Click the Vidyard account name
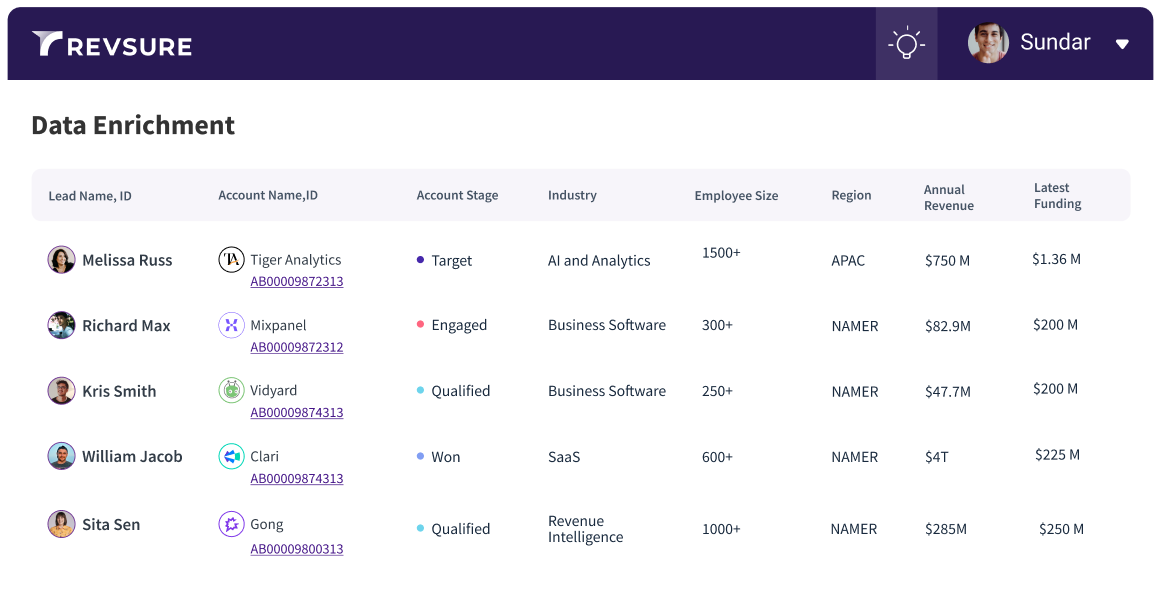 (273, 390)
